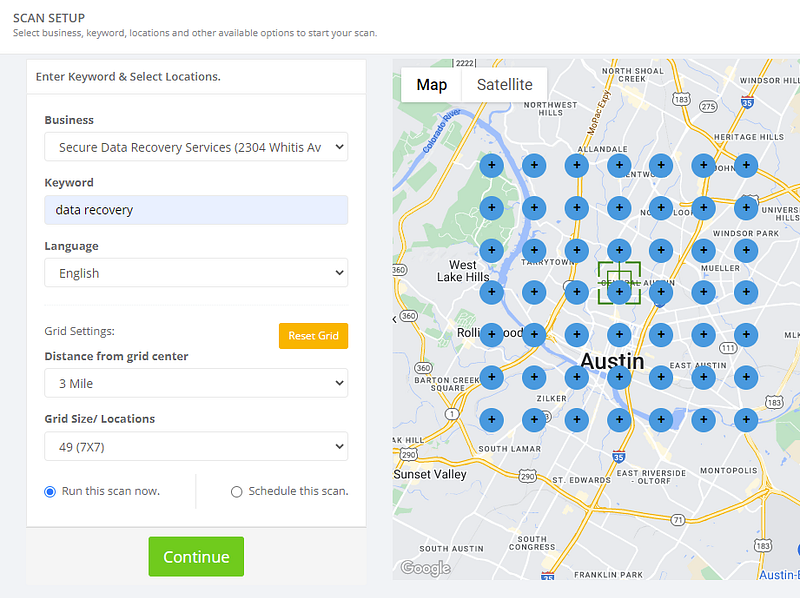The height and width of the screenshot is (598, 800).
Task: Click the grid point covering the Rollingwood label
Action: 492,334
